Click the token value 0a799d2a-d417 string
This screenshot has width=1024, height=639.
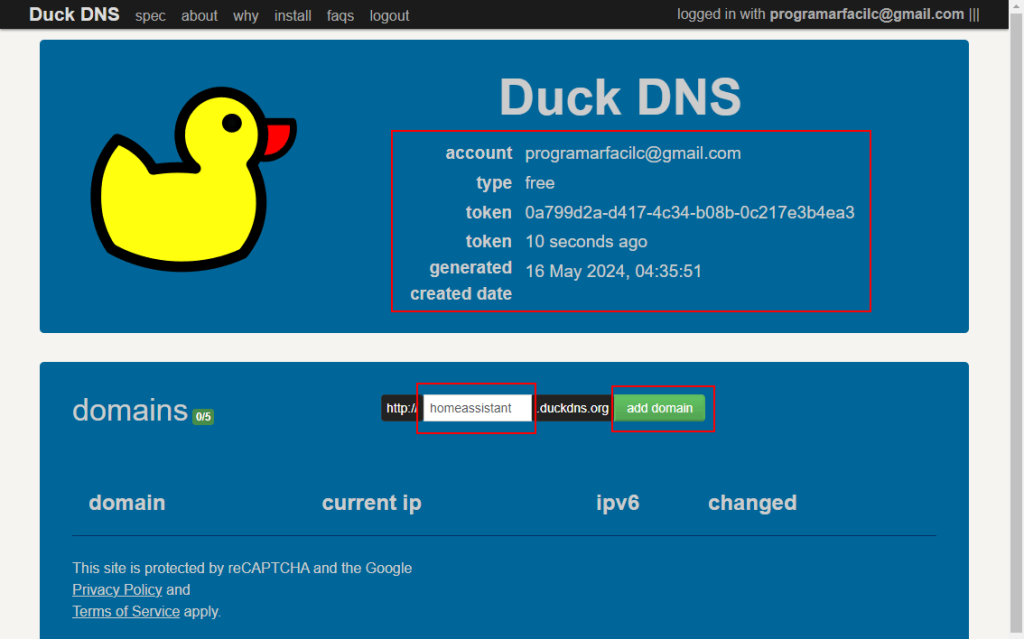pos(689,213)
